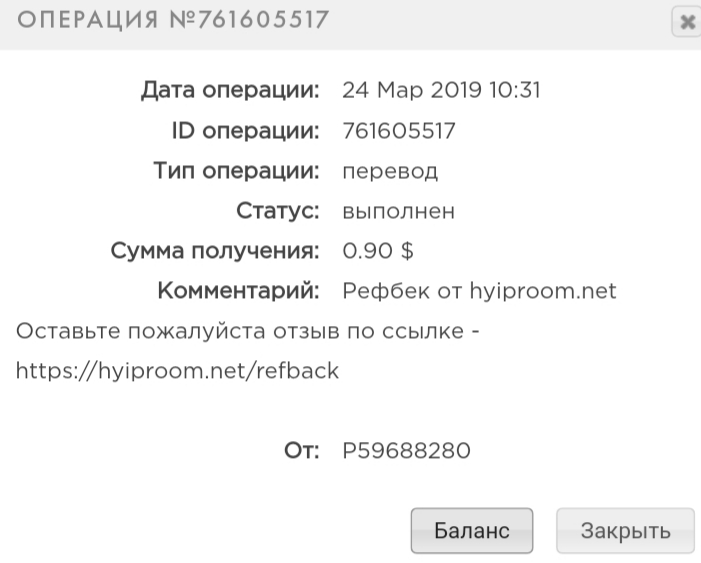This screenshot has width=701, height=563.
Task: Click the comment text Рефбек от hyiproom.net
Action: coord(479,292)
